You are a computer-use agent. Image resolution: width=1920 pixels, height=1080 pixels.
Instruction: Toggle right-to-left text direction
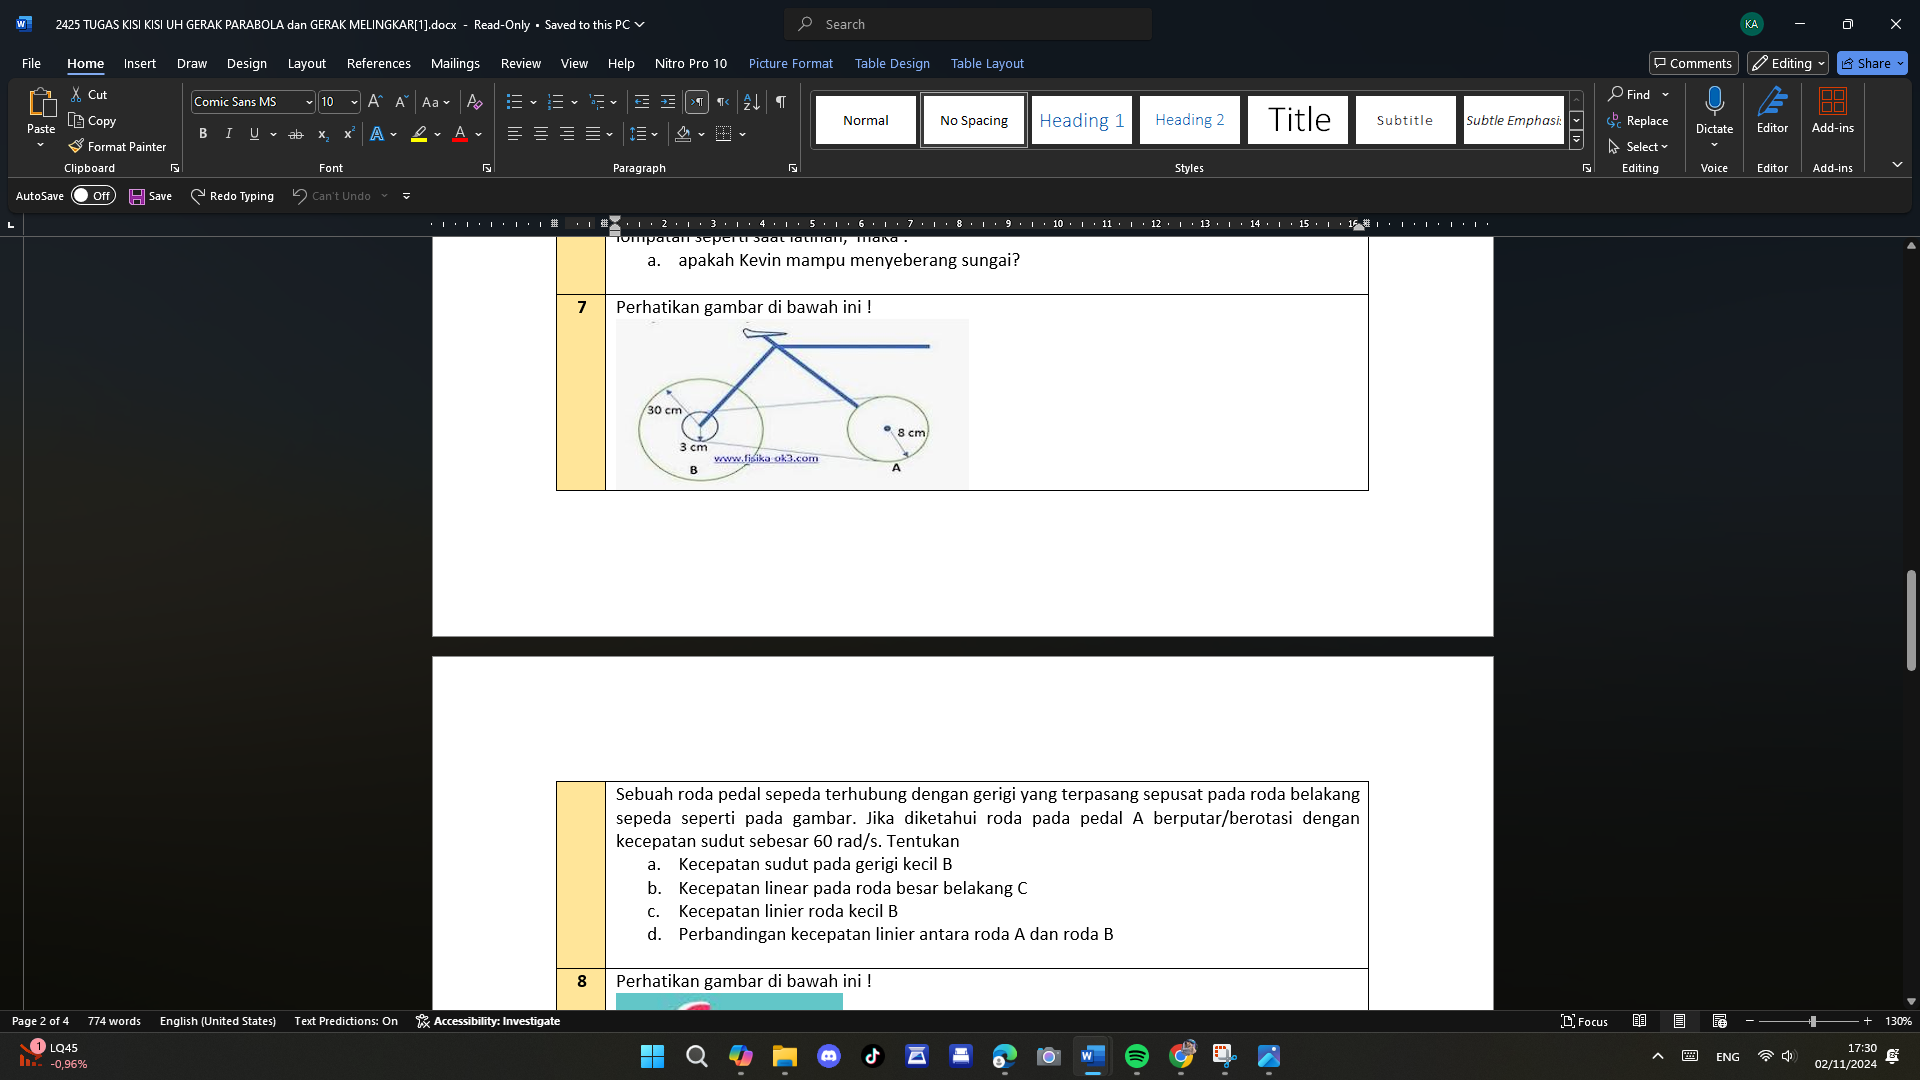click(723, 102)
